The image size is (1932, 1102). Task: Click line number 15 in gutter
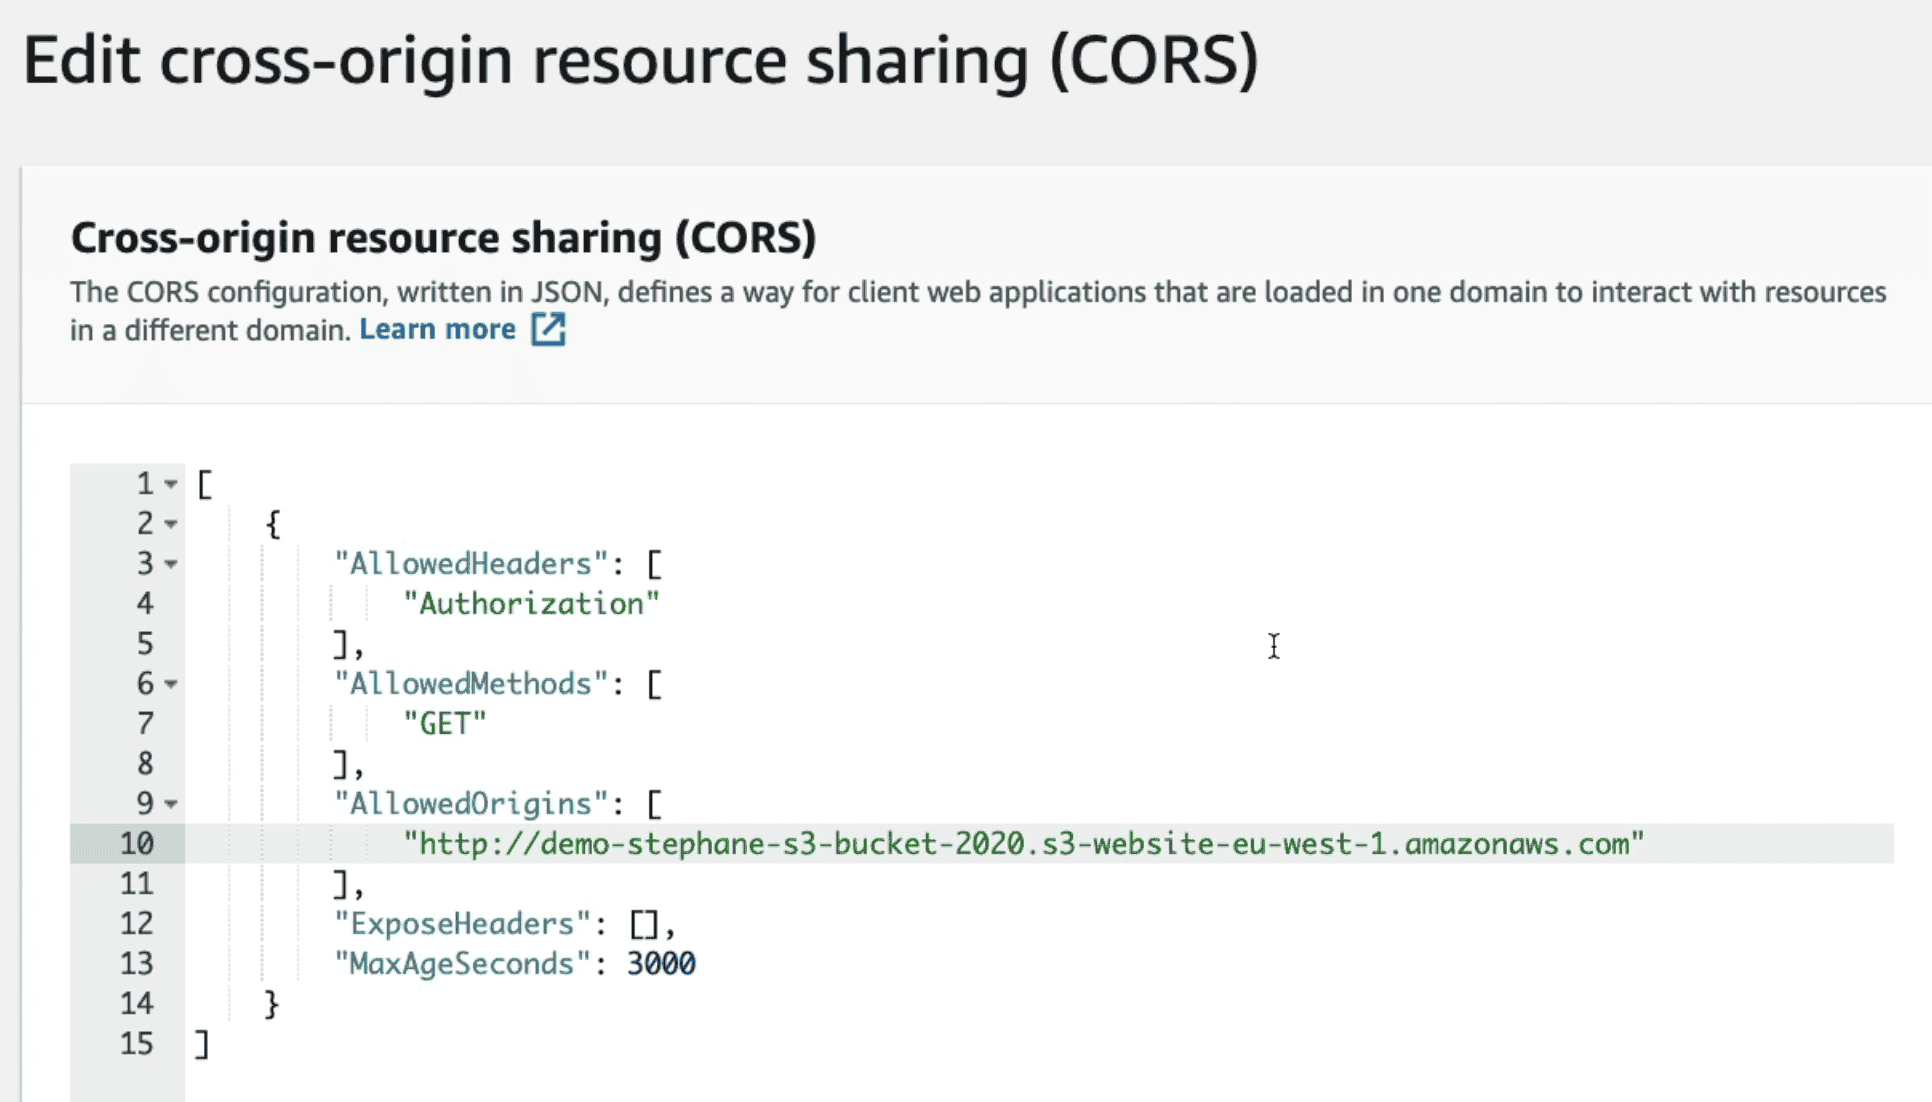137,1044
